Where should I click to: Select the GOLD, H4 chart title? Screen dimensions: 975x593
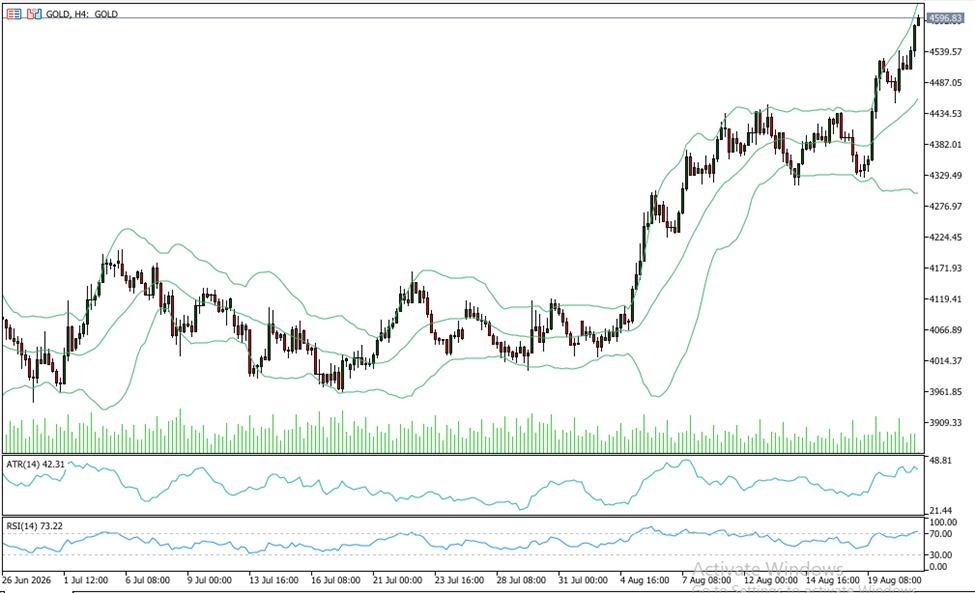click(x=81, y=14)
